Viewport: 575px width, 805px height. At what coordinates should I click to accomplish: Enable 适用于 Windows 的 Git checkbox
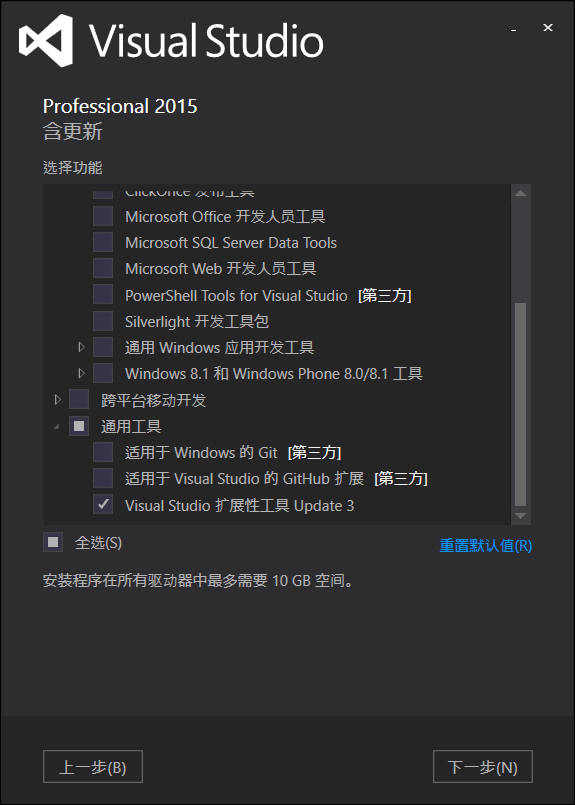tap(103, 452)
